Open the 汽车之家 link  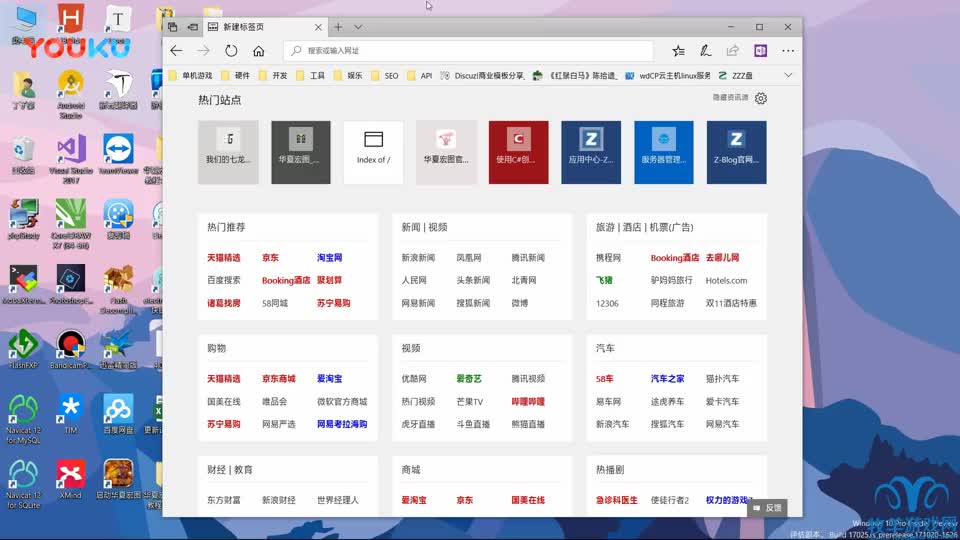[667, 379]
